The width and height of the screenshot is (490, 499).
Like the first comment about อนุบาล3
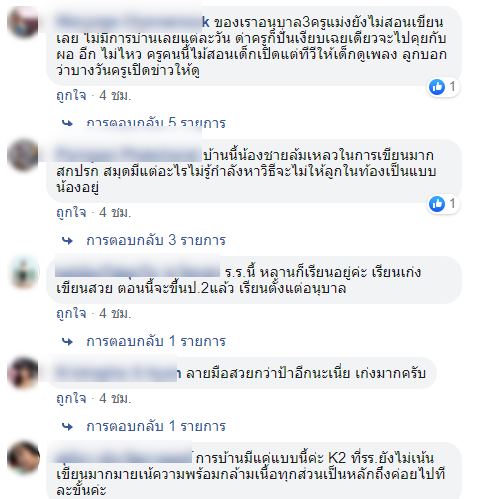coord(71,96)
